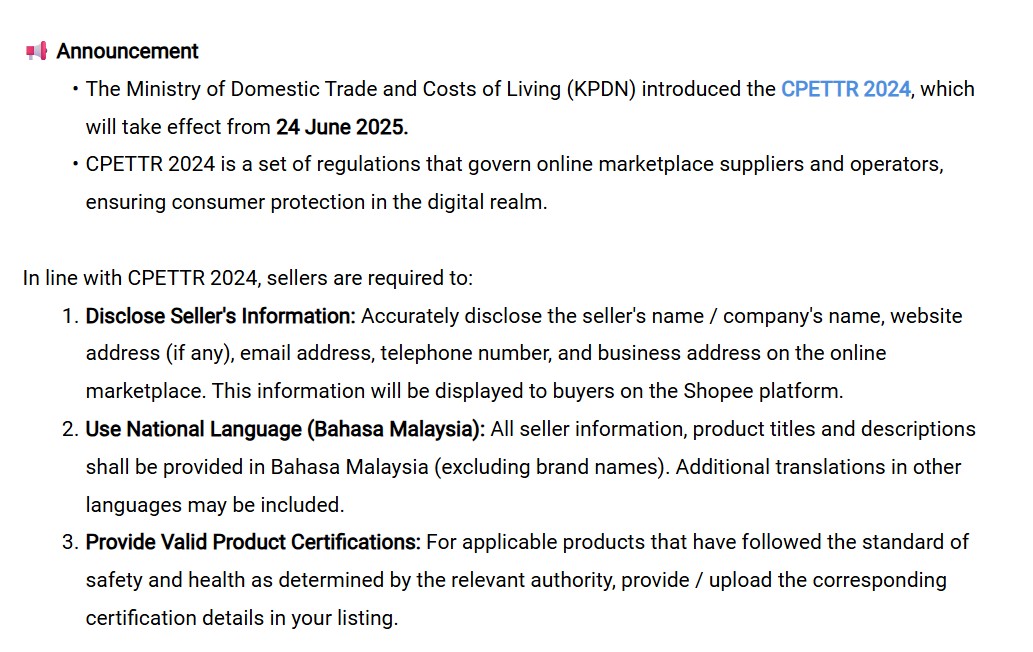The height and width of the screenshot is (652, 1033).
Task: Click the Announcement heading text
Action: 127,51
